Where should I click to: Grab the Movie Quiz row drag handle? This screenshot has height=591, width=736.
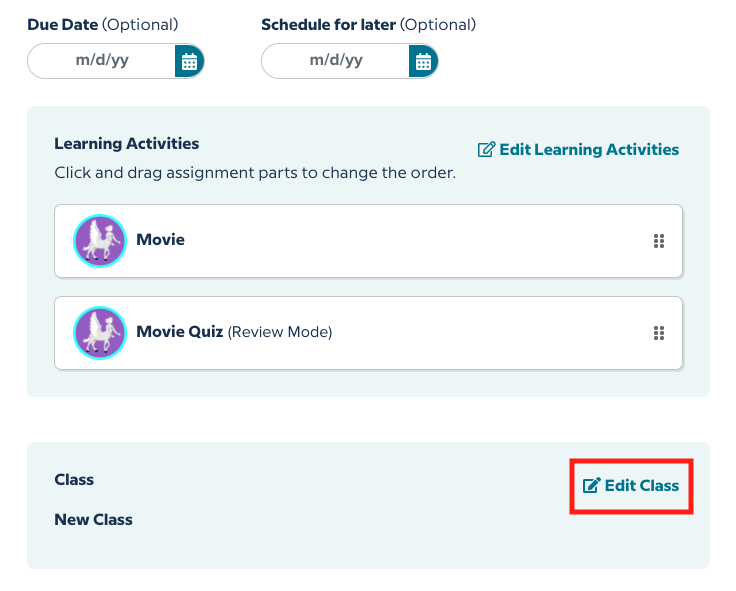point(658,333)
